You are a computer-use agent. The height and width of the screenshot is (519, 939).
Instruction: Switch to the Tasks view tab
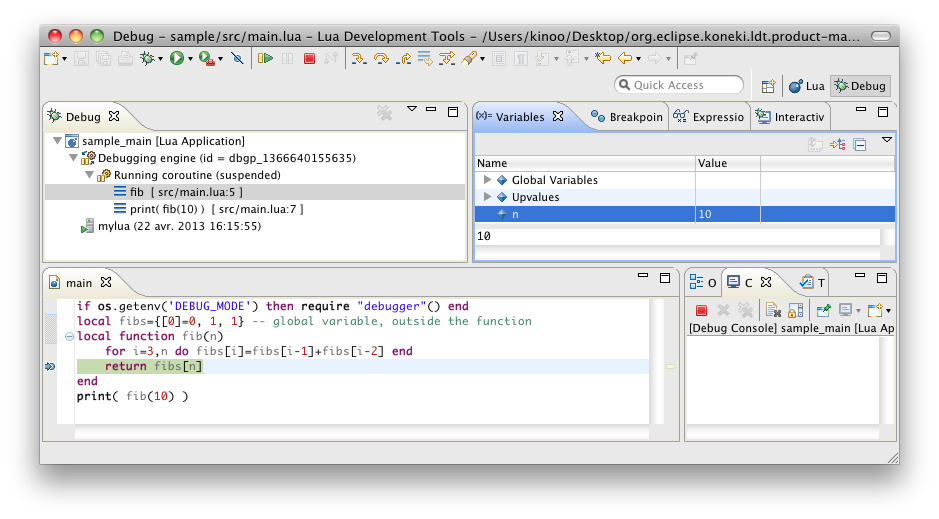point(813,282)
